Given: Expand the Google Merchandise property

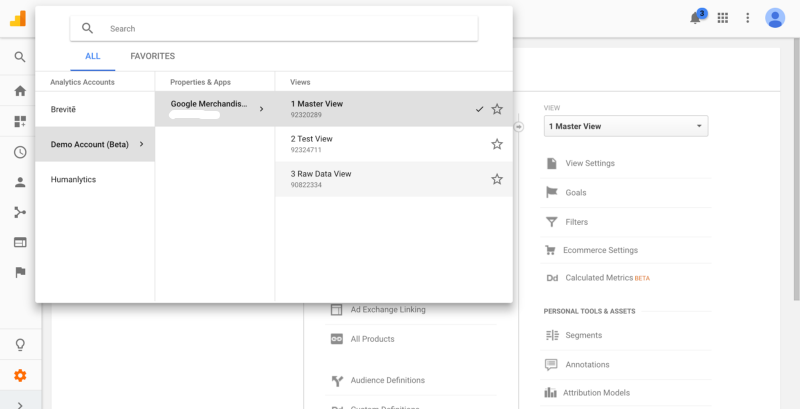Looking at the screenshot, I should pyautogui.click(x=215, y=109).
